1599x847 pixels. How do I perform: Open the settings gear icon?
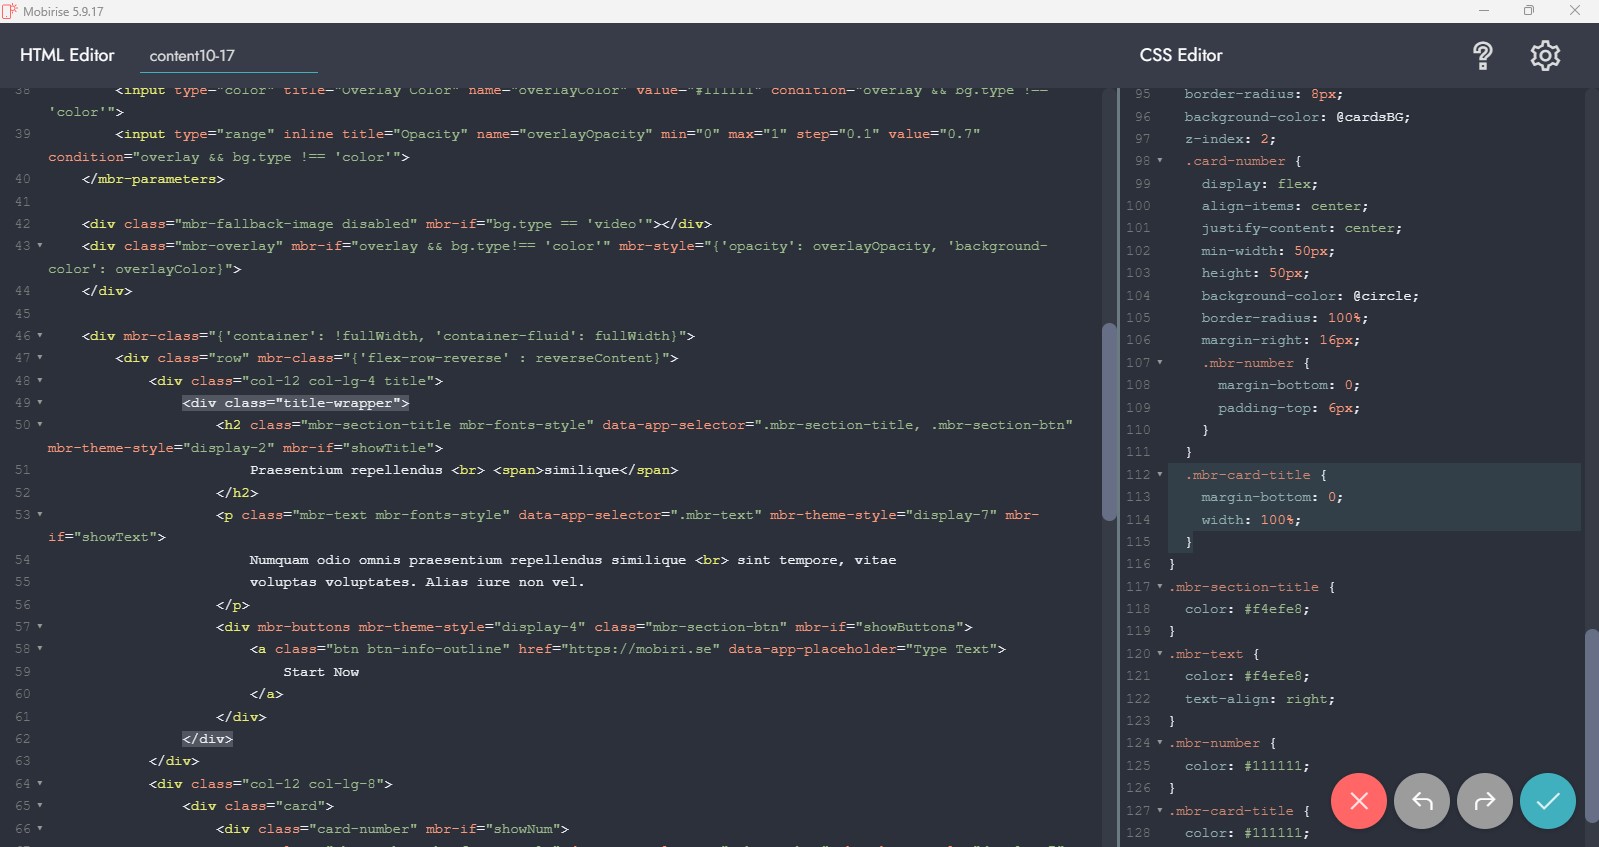point(1545,56)
